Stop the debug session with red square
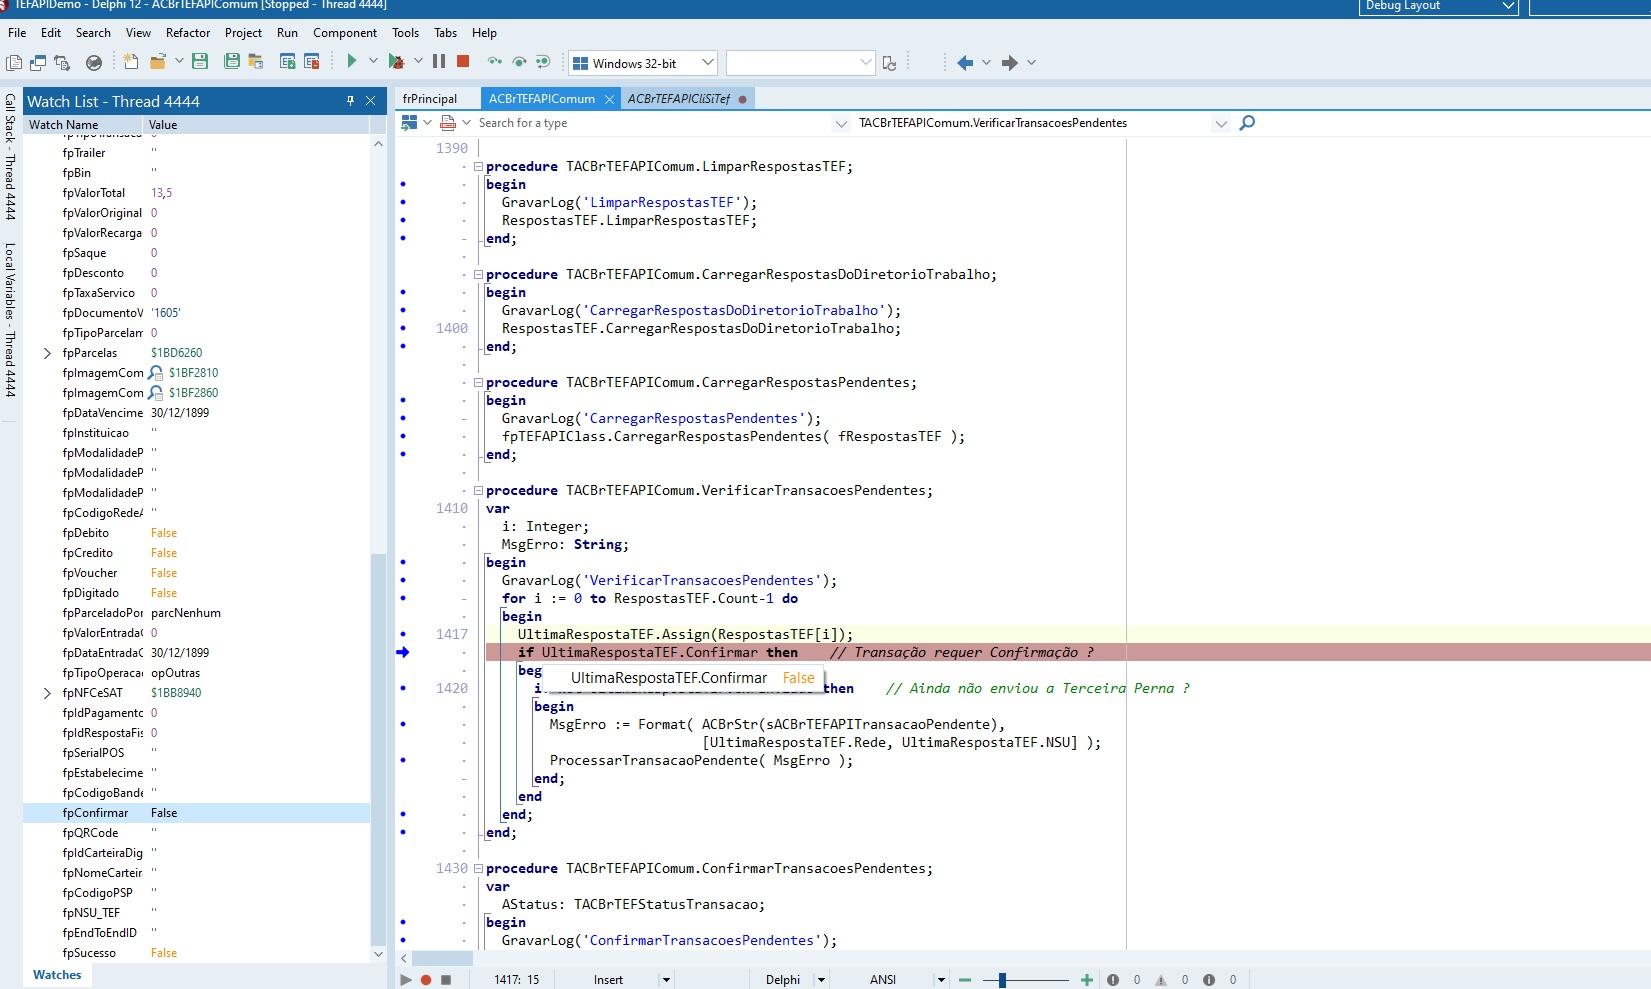The width and height of the screenshot is (1651, 989). point(463,62)
